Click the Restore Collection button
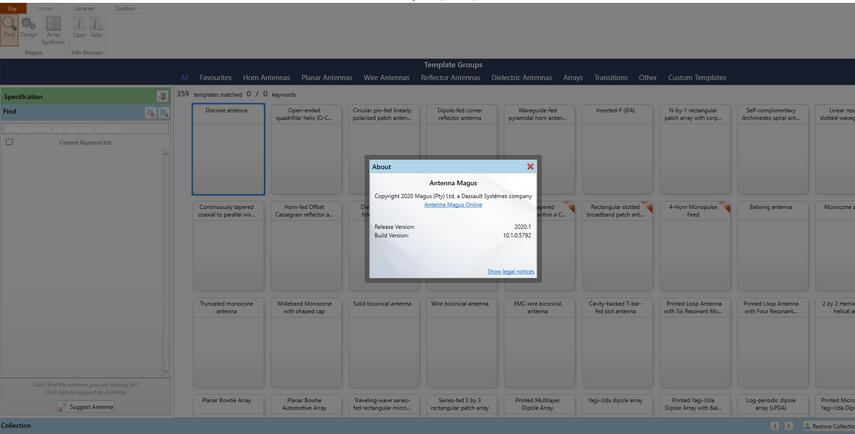Screen dimensions: 855x434 pos(828,426)
